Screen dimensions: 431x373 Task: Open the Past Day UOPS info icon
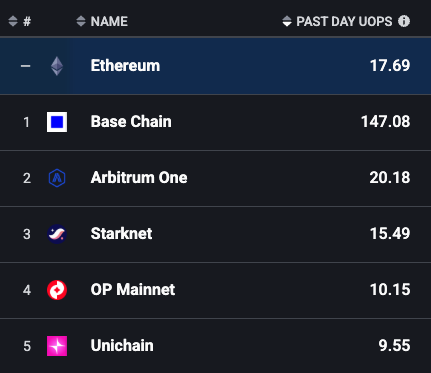tap(404, 21)
